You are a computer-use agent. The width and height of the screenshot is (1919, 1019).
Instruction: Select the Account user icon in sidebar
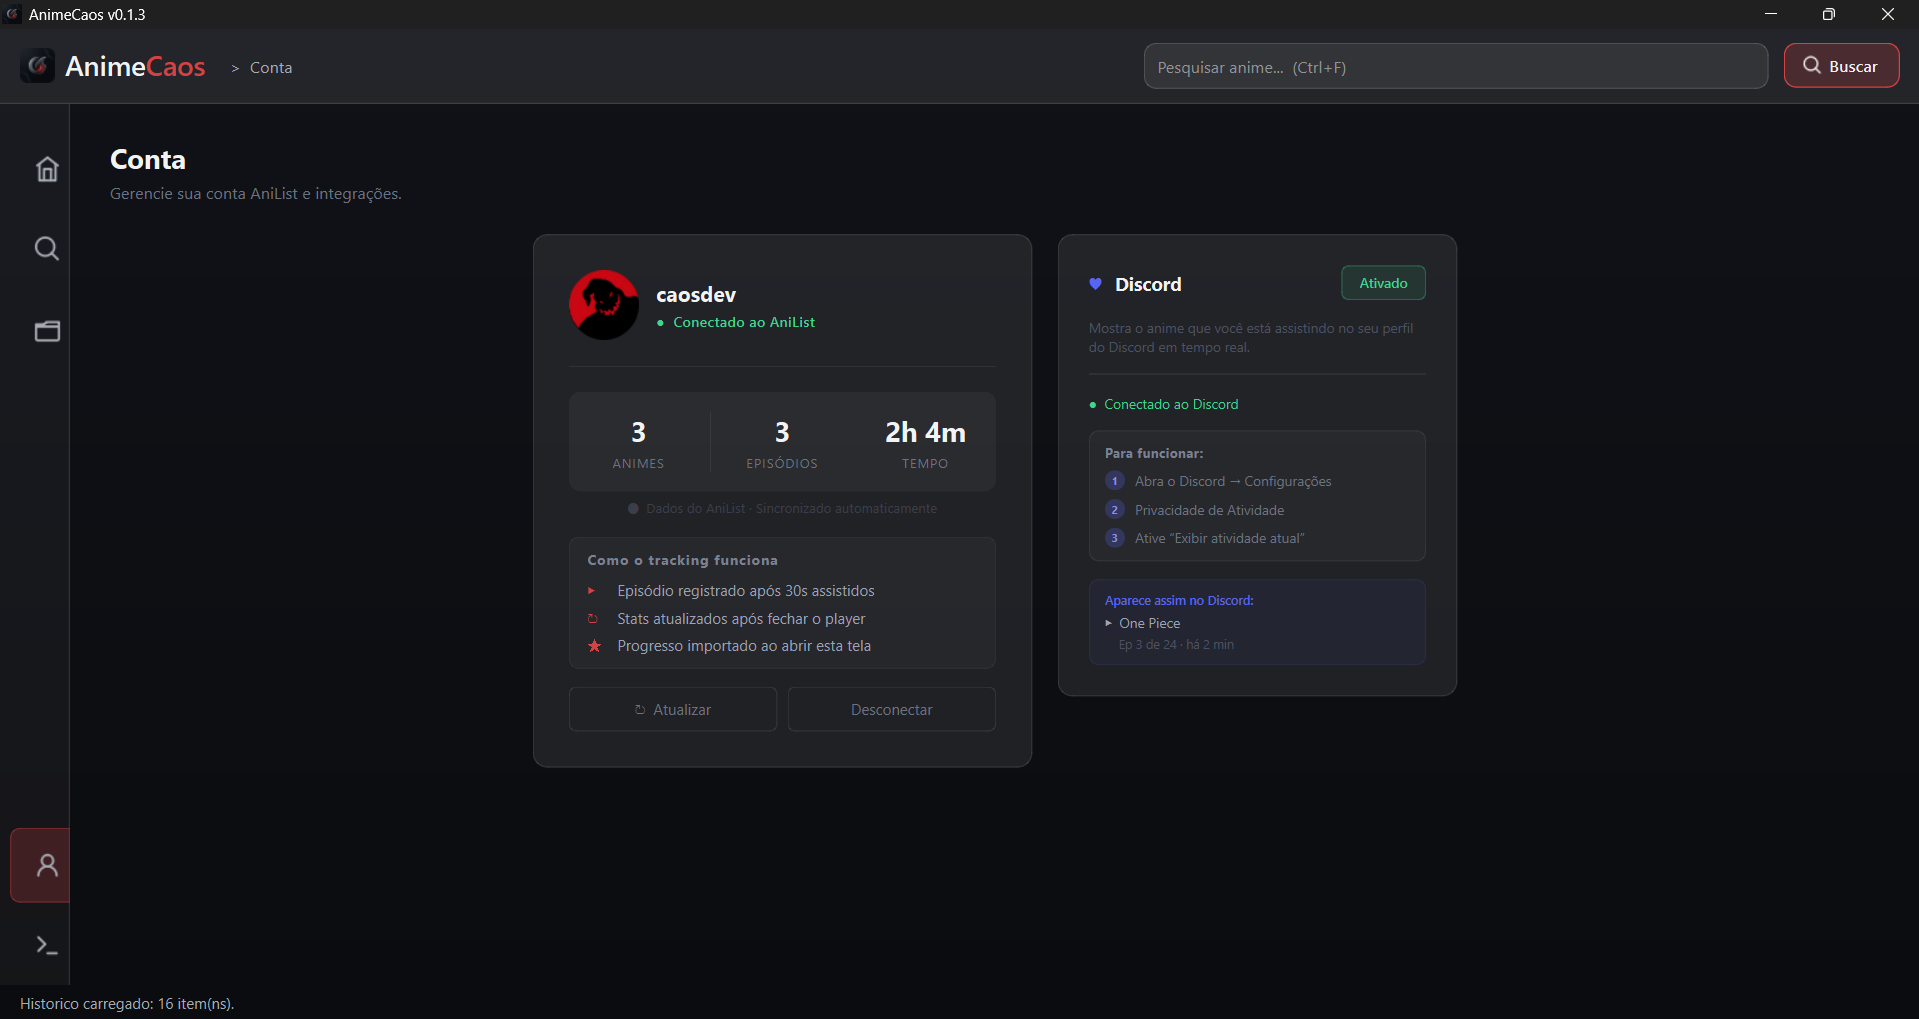[41, 865]
